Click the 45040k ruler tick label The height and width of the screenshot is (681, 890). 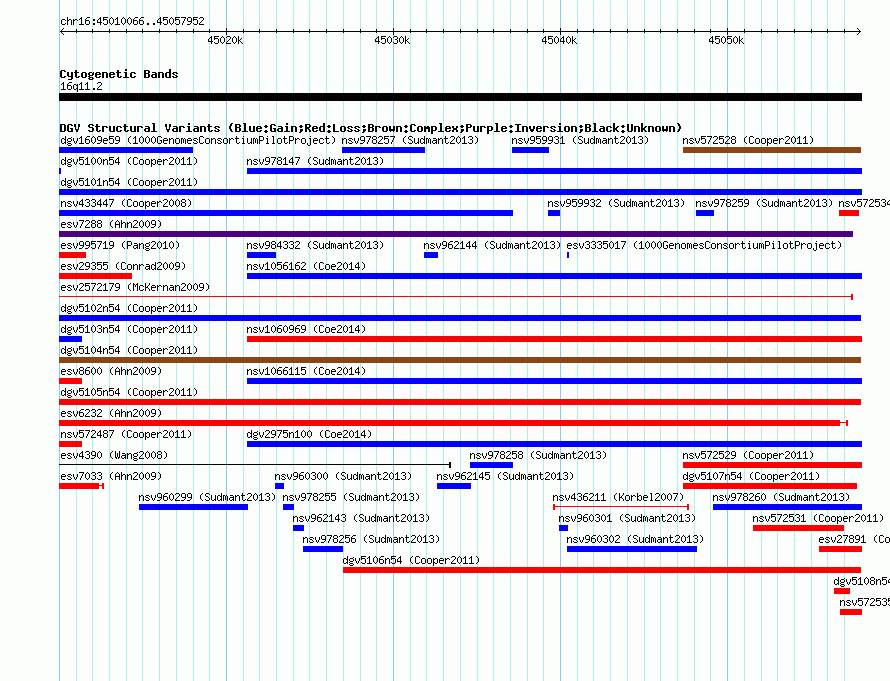[559, 40]
